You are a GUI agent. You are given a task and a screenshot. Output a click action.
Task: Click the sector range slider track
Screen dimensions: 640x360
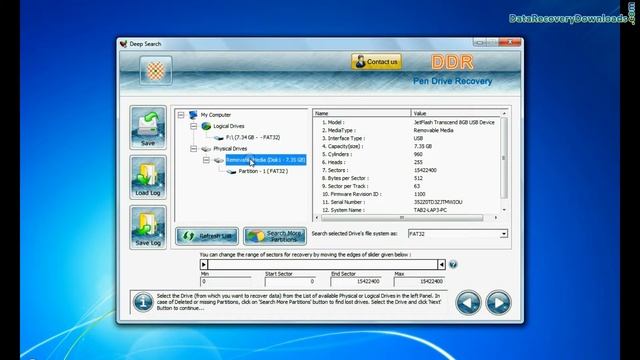322,264
